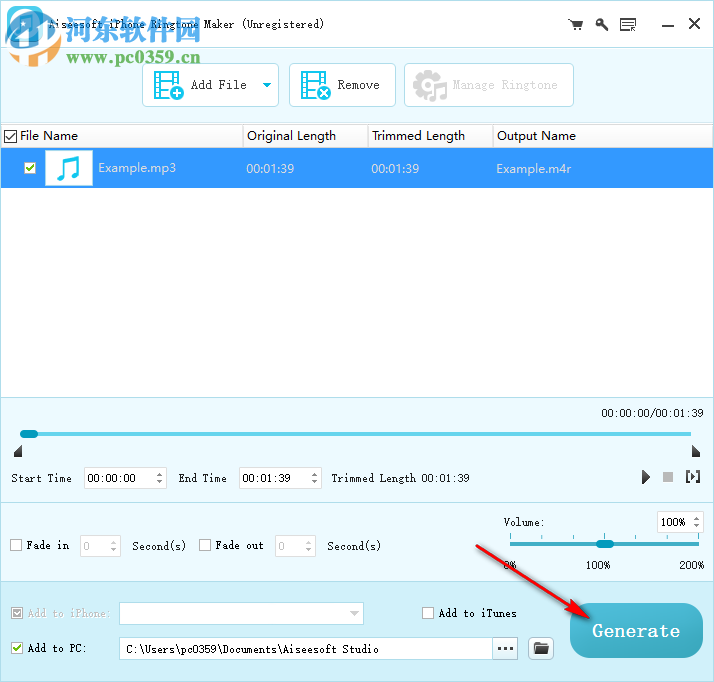Select the Example.mp3 file name

click(x=137, y=168)
